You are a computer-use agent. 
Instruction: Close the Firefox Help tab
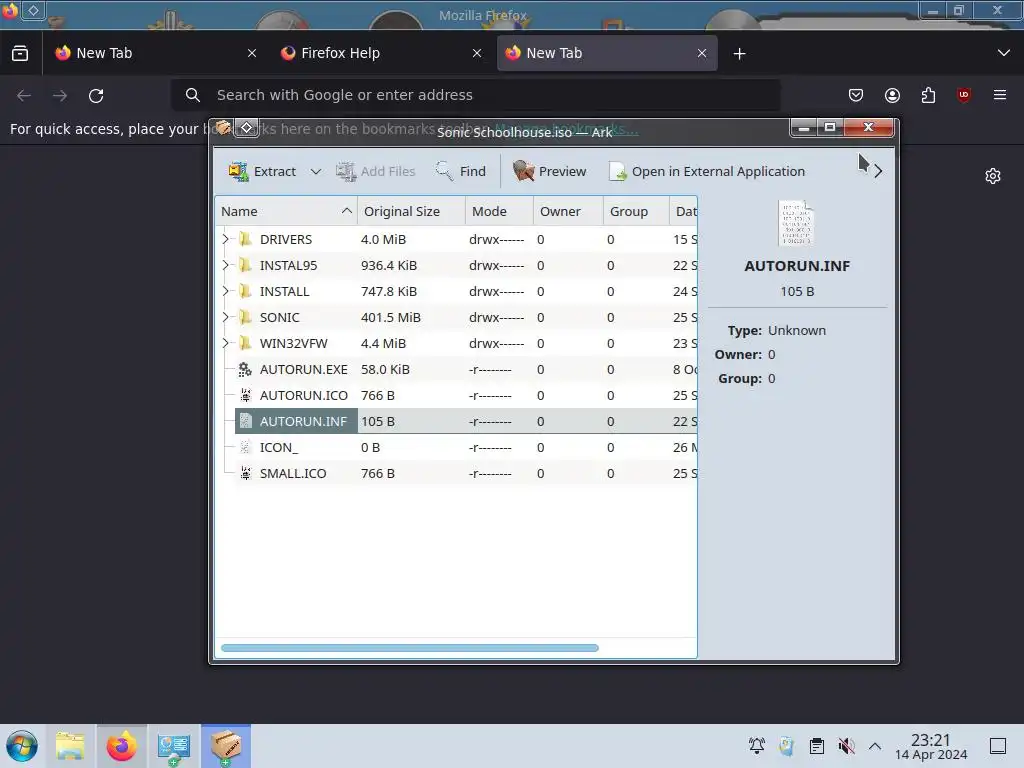tap(477, 54)
